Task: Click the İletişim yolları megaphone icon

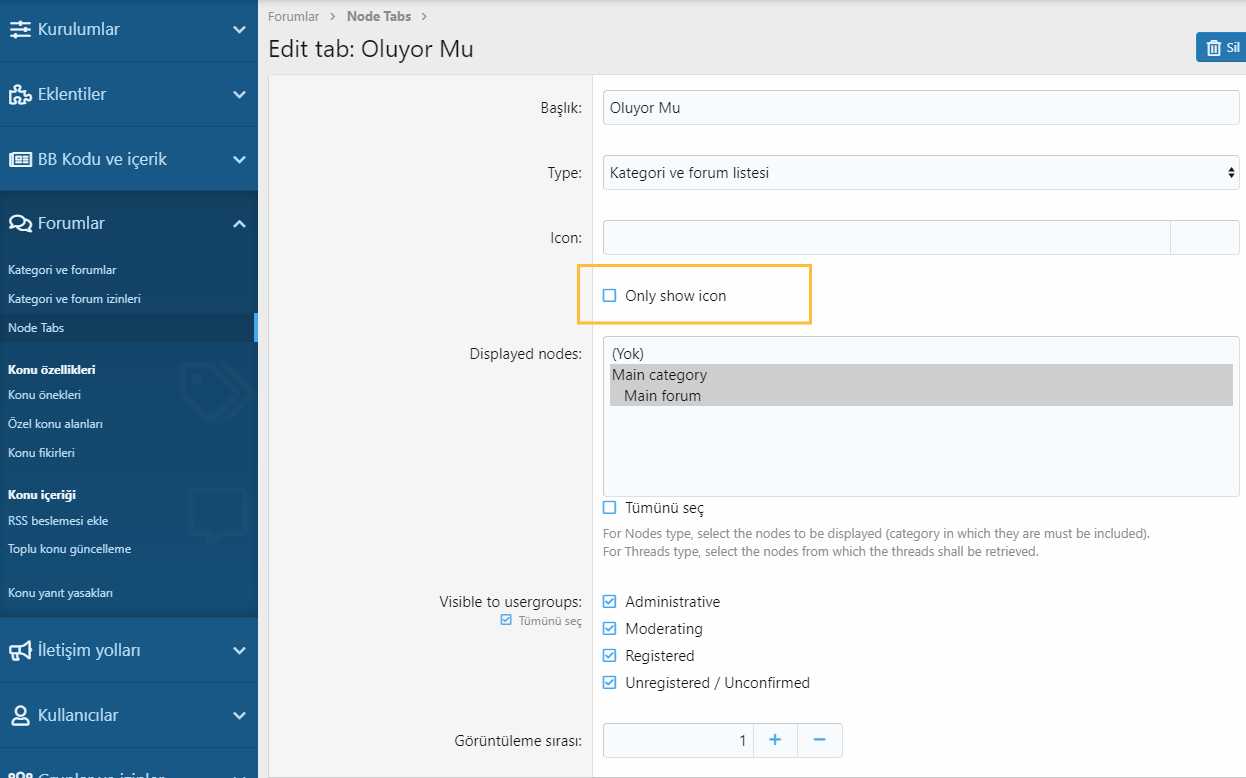Action: click(20, 651)
